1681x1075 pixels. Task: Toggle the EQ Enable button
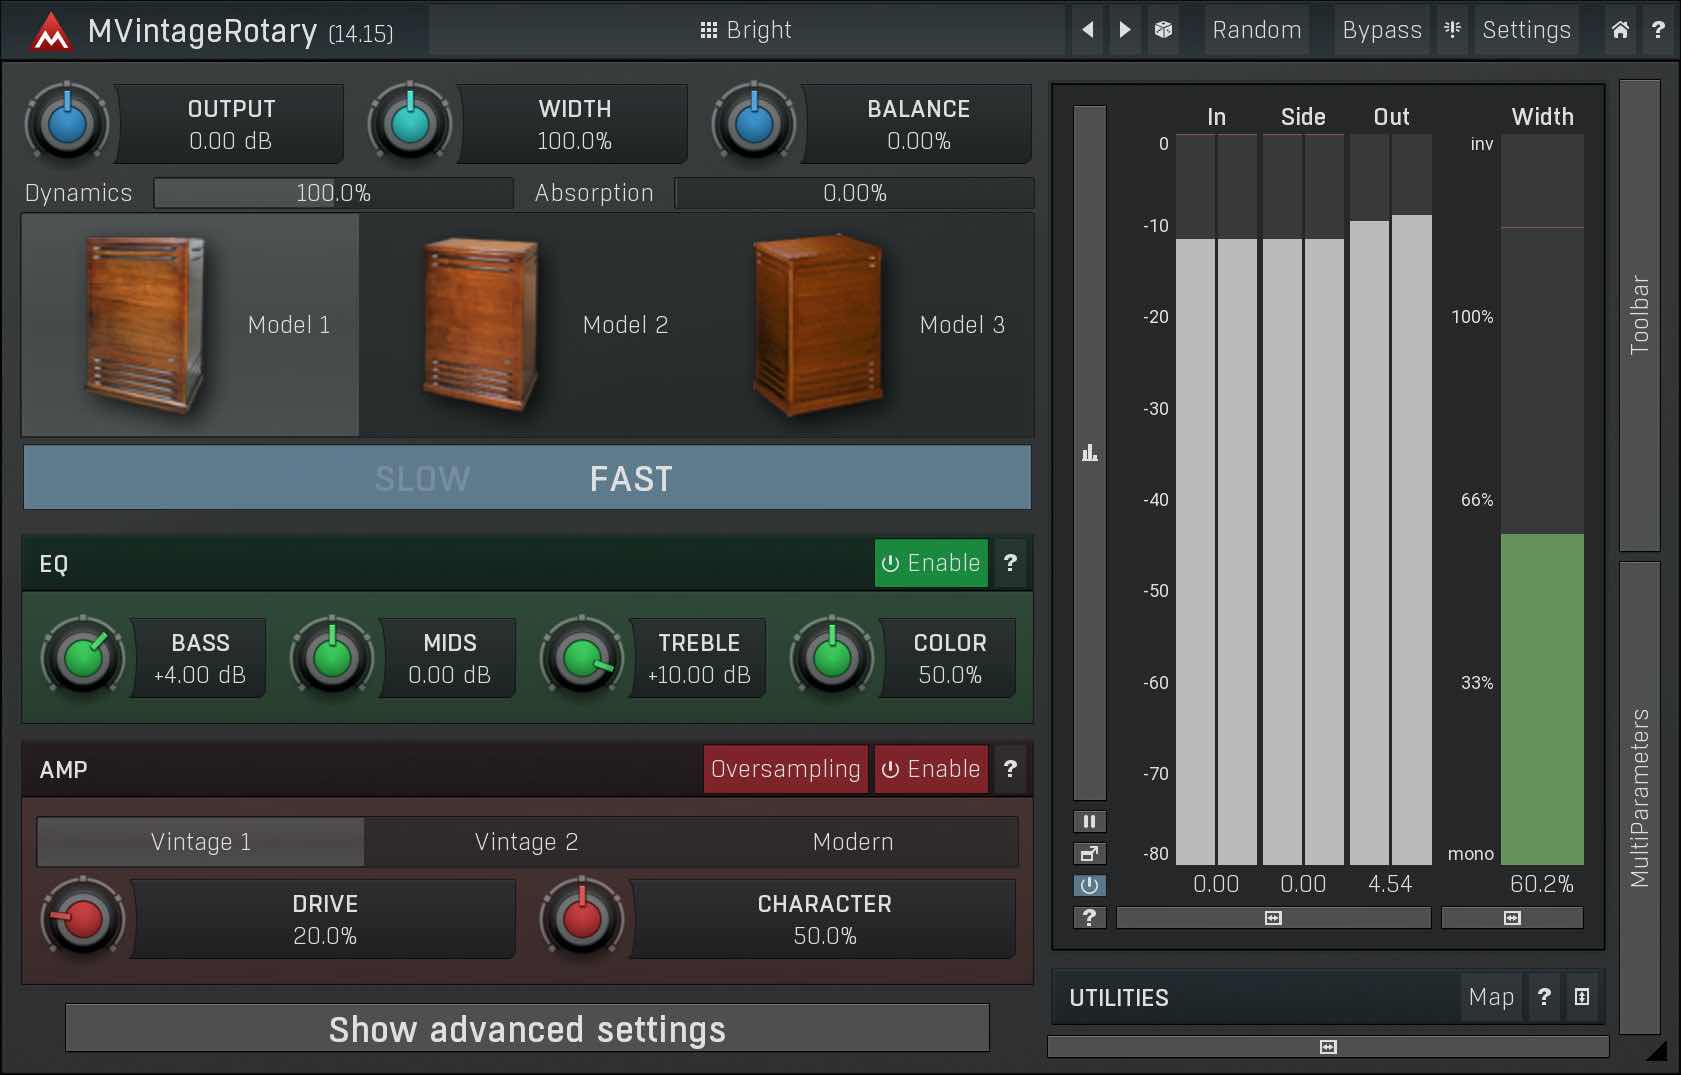[x=931, y=563]
